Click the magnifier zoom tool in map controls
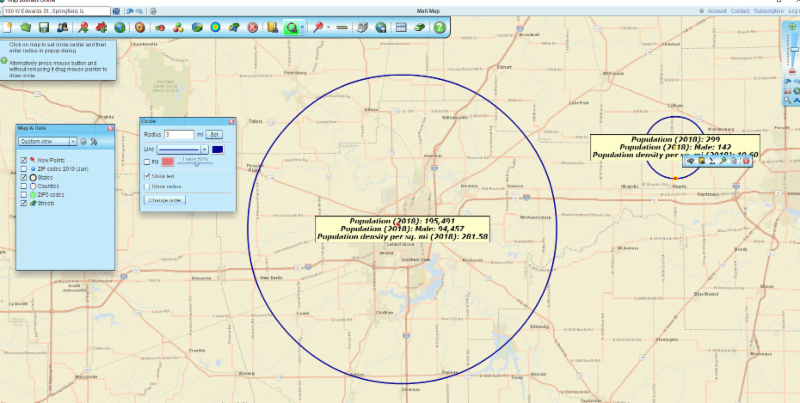Viewport: 800px width, 403px height. [788, 100]
